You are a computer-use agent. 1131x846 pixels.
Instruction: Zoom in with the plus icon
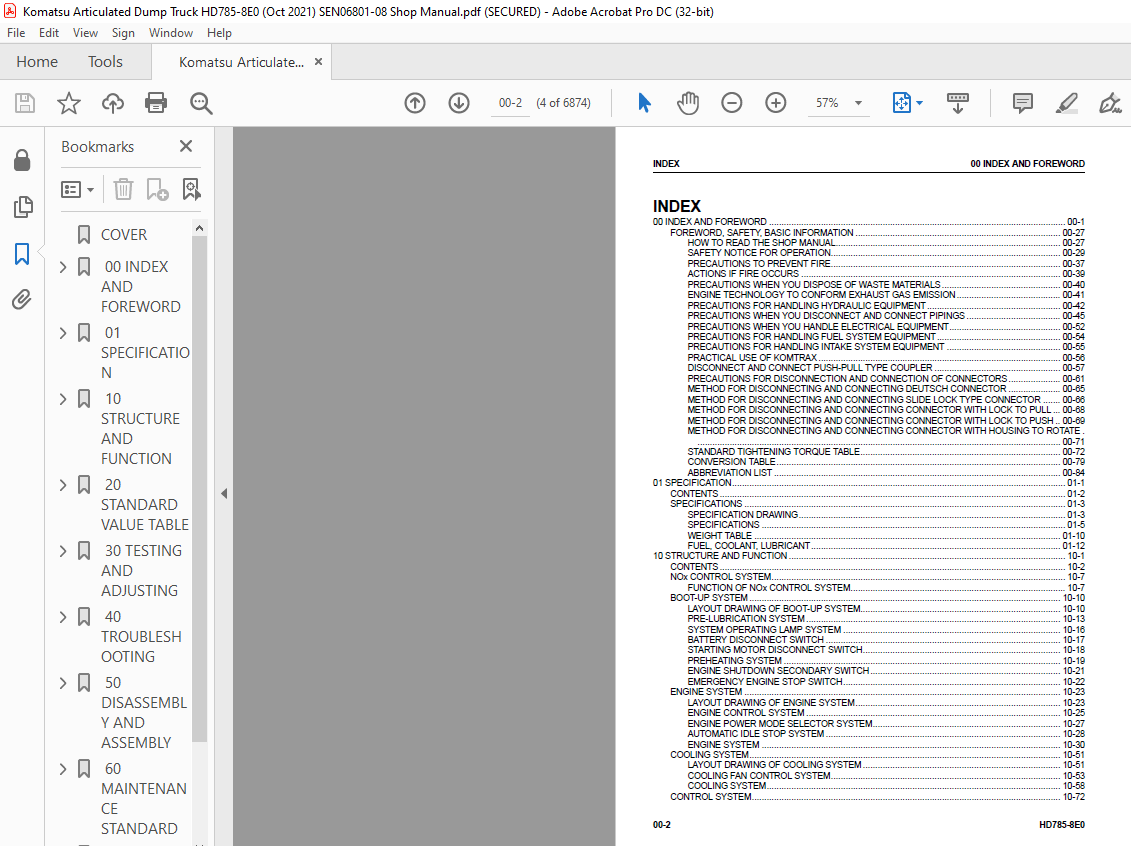tap(775, 103)
